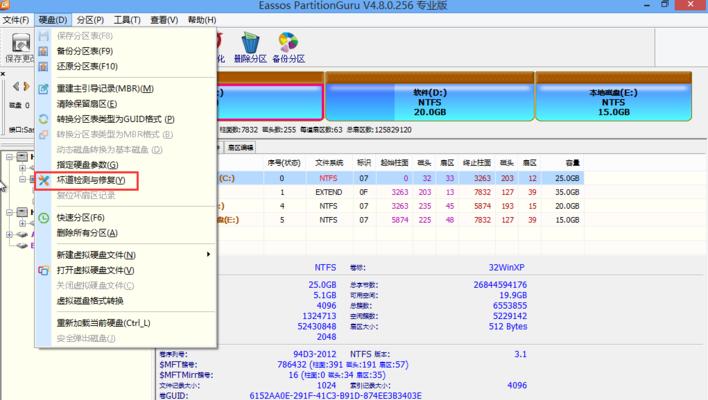Collapse the first hard disk tree node

tap(9, 157)
